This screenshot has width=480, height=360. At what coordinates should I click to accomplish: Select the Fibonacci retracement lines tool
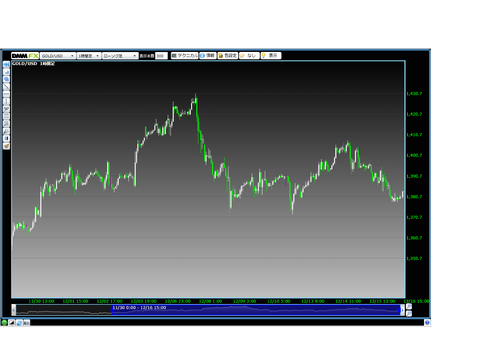coord(6,116)
